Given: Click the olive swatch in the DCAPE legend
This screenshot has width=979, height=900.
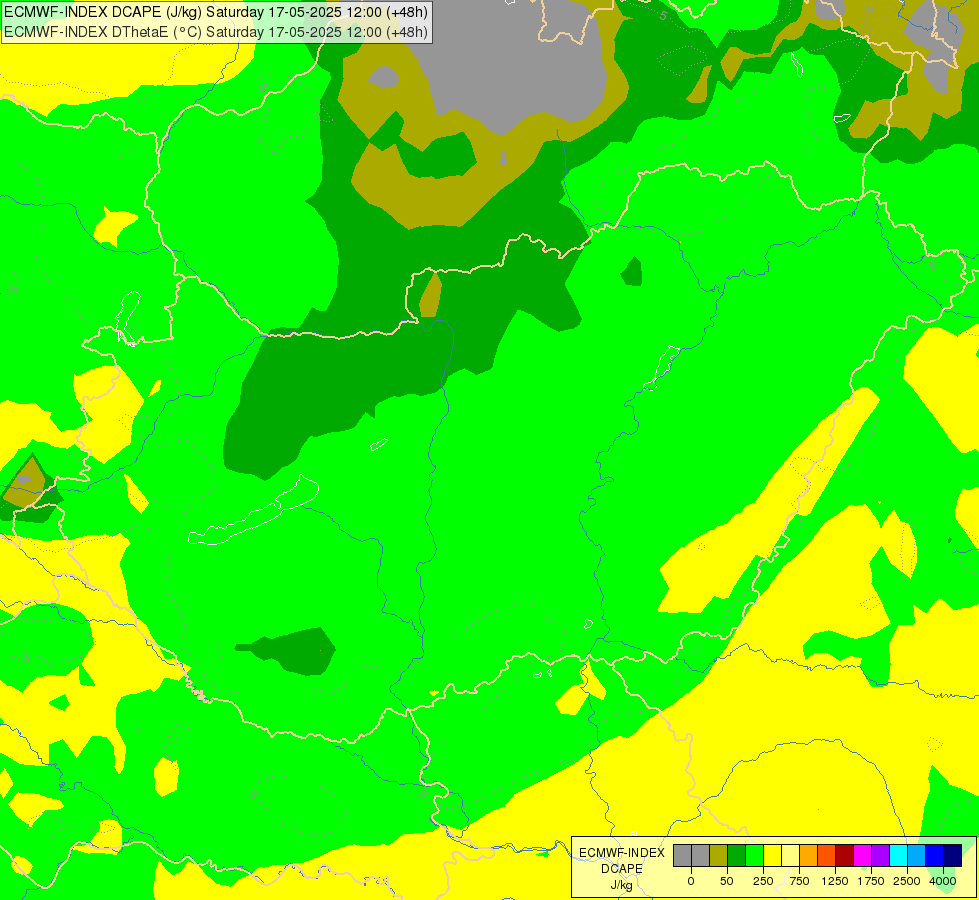Looking at the screenshot, I should [719, 855].
